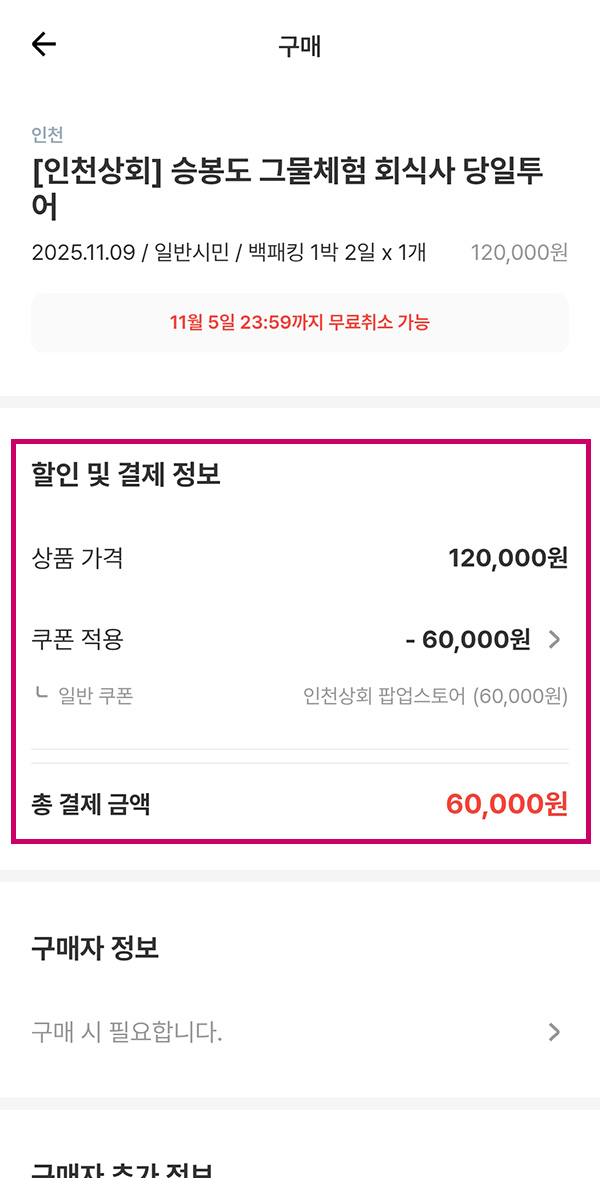Click the grey 120,000원 item price
This screenshot has height=1178, width=600.
pyautogui.click(x=519, y=252)
